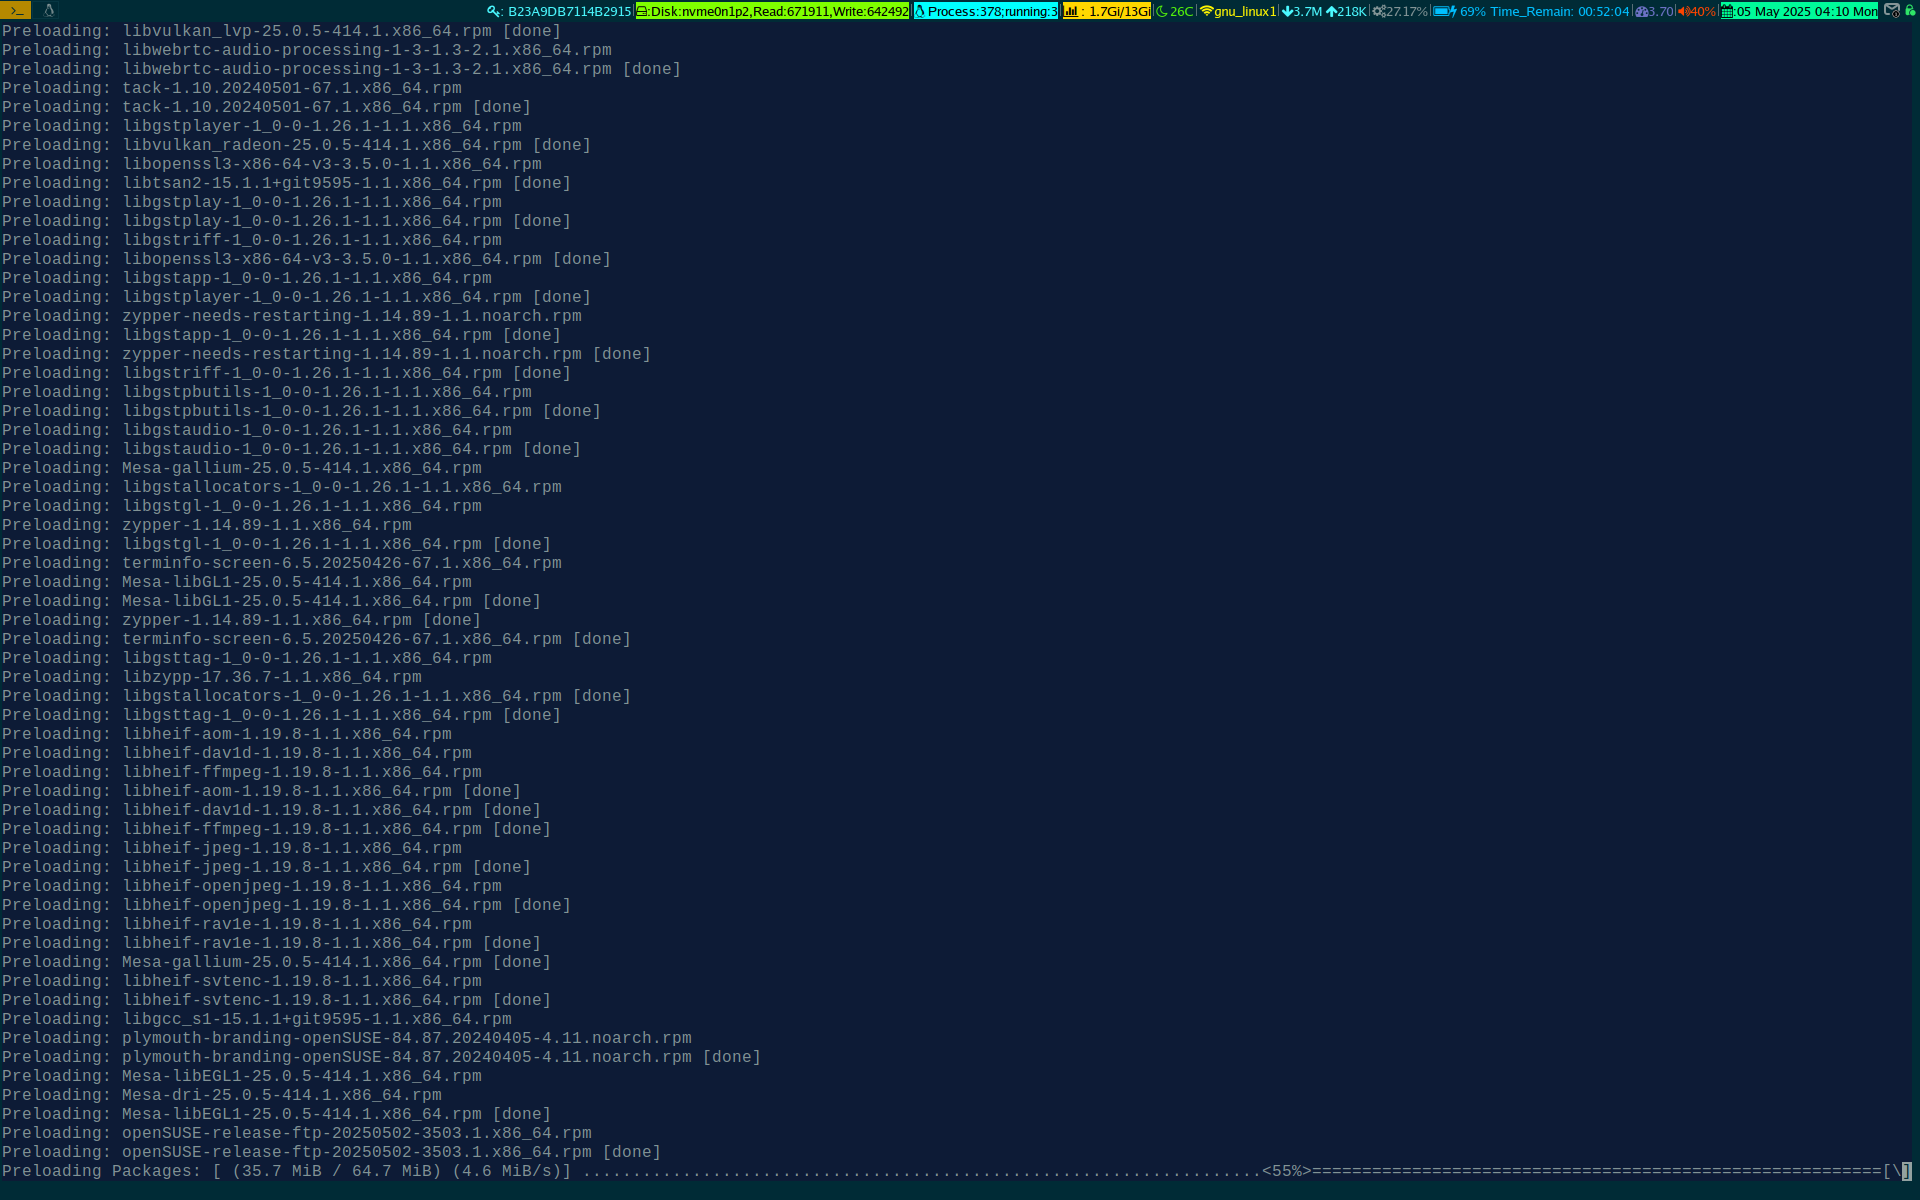Click the Tux penguin workspace icon
1920x1200 pixels.
click(x=48, y=10)
